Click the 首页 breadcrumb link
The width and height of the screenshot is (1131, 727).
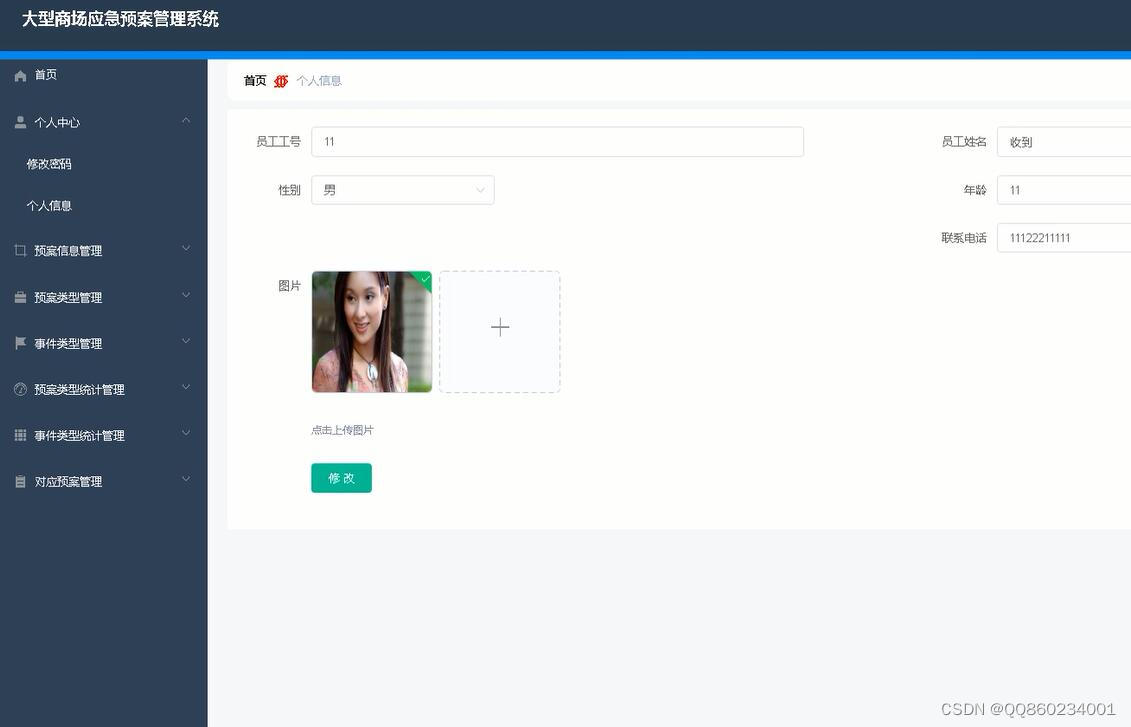[x=254, y=80]
